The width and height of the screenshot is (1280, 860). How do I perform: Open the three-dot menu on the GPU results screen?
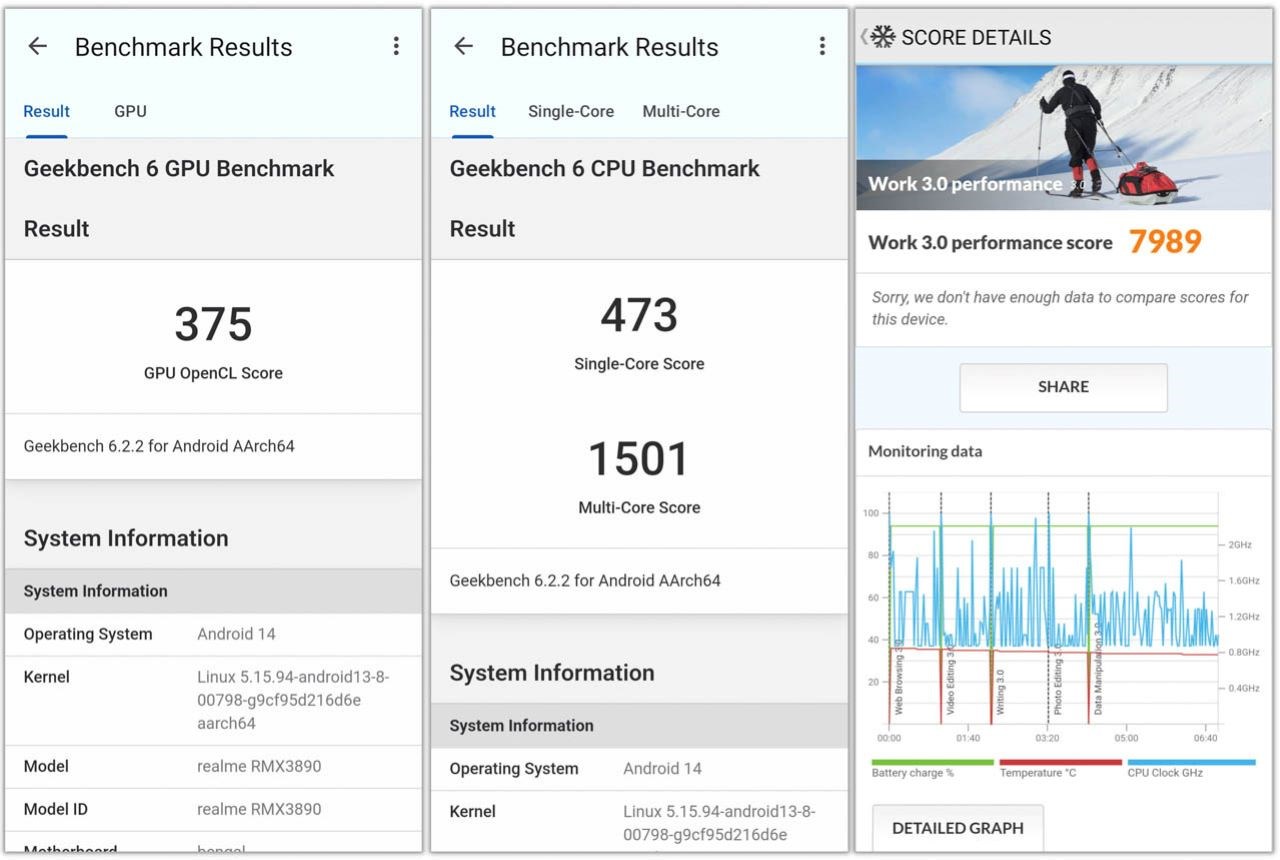pyautogui.click(x=396, y=46)
